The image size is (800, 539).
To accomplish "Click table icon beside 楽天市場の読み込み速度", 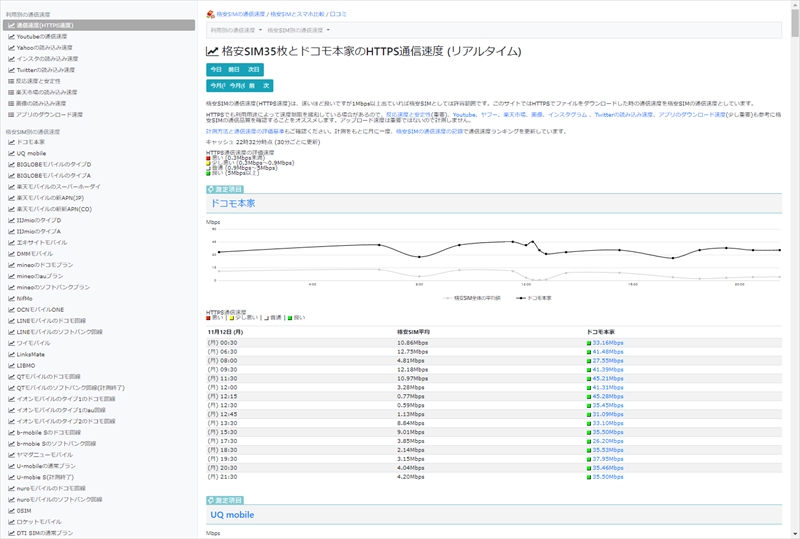I will (11, 92).
